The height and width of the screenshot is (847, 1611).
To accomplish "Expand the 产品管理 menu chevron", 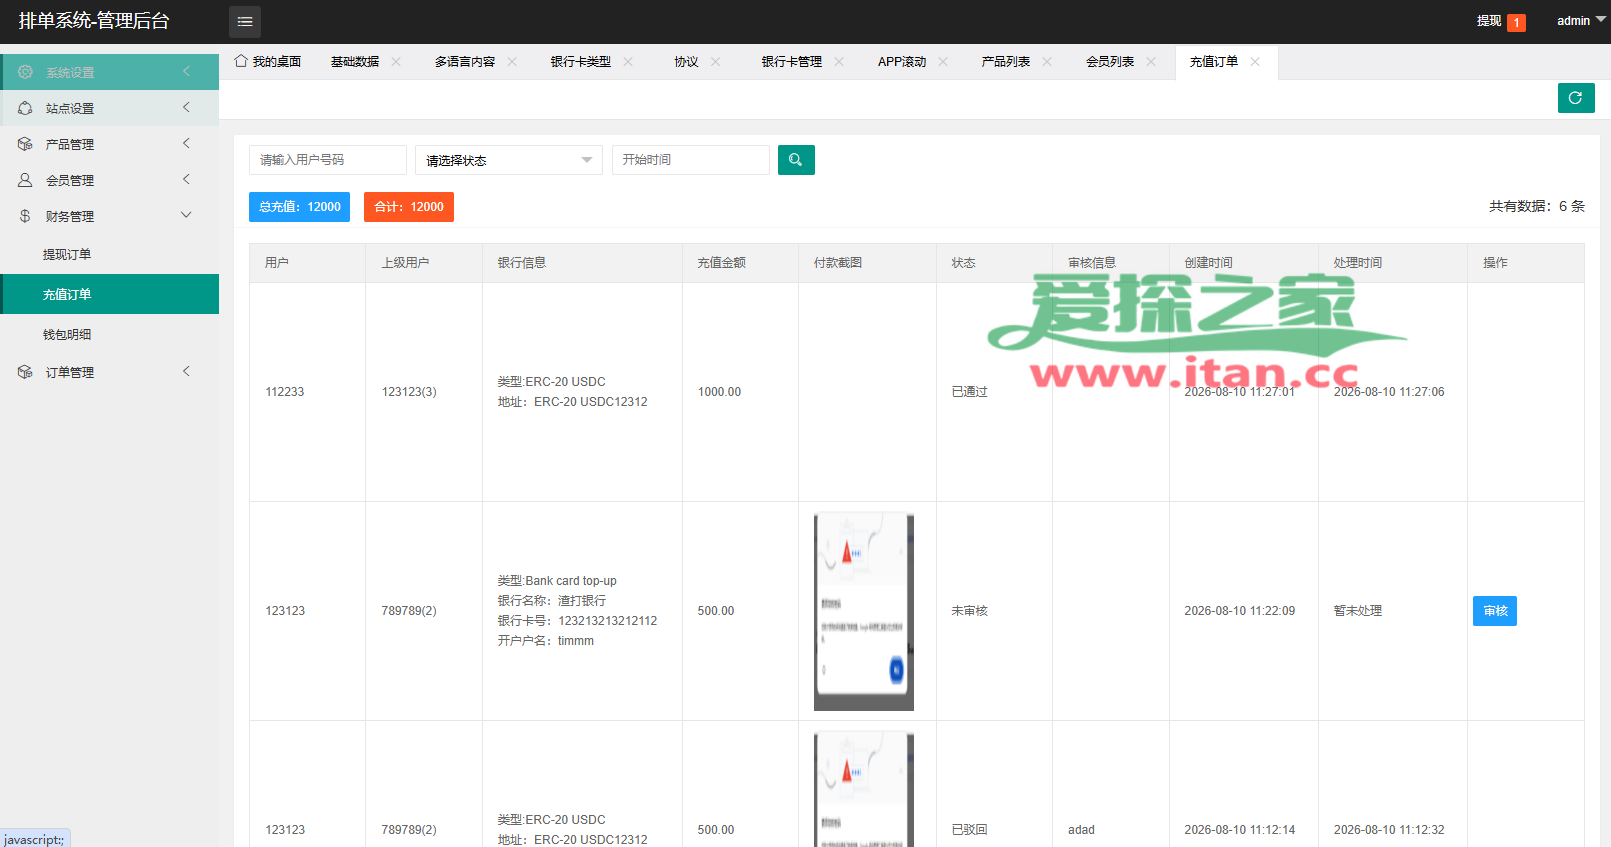I will [x=186, y=143].
